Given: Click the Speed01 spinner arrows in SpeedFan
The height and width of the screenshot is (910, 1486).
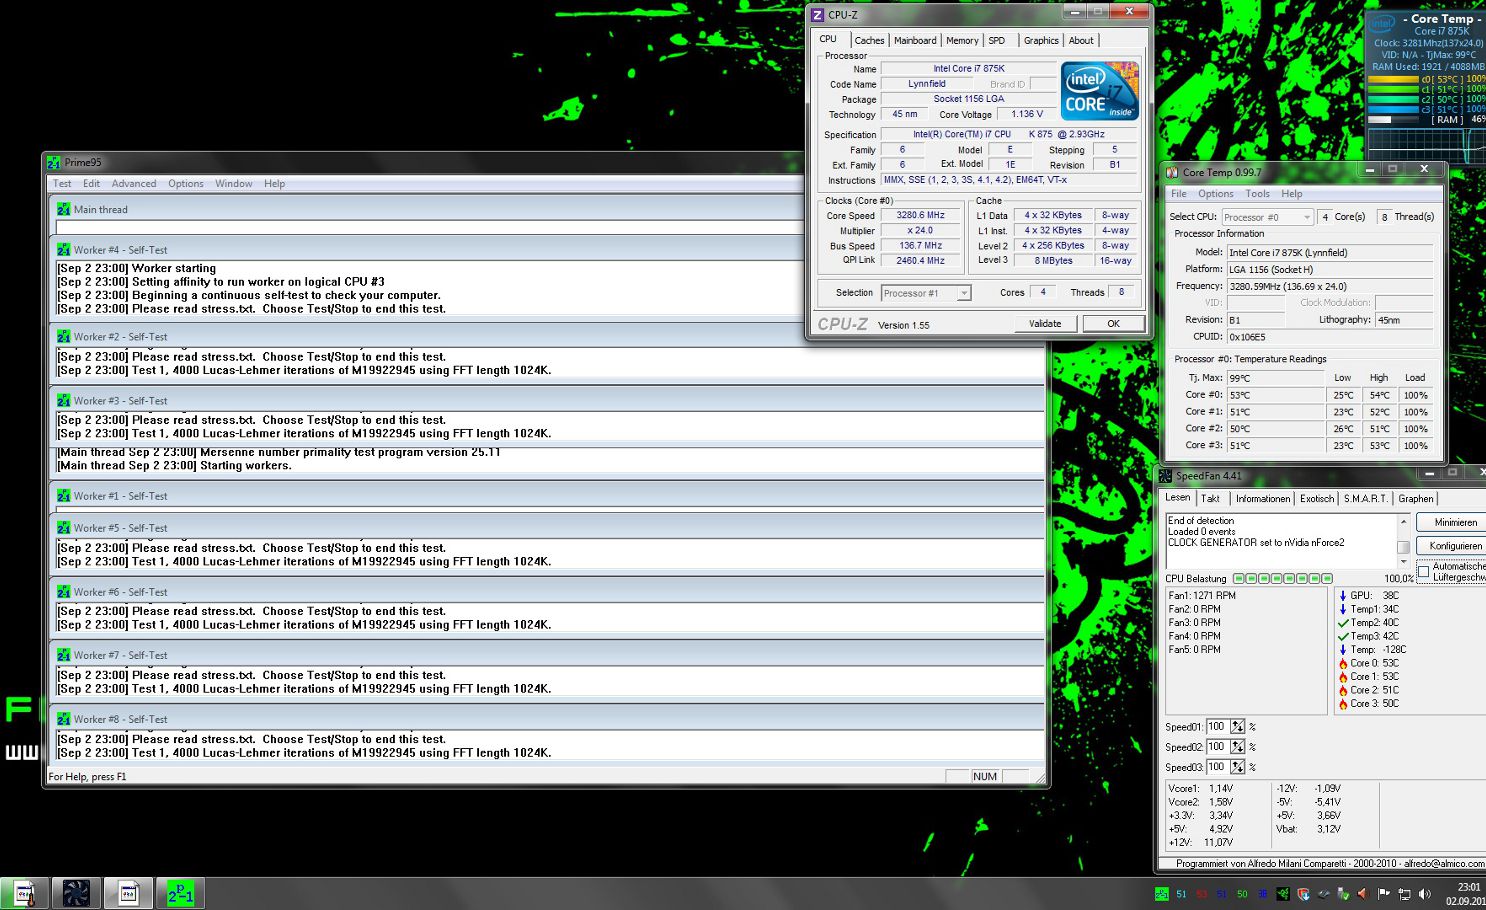Looking at the screenshot, I should tap(1237, 727).
